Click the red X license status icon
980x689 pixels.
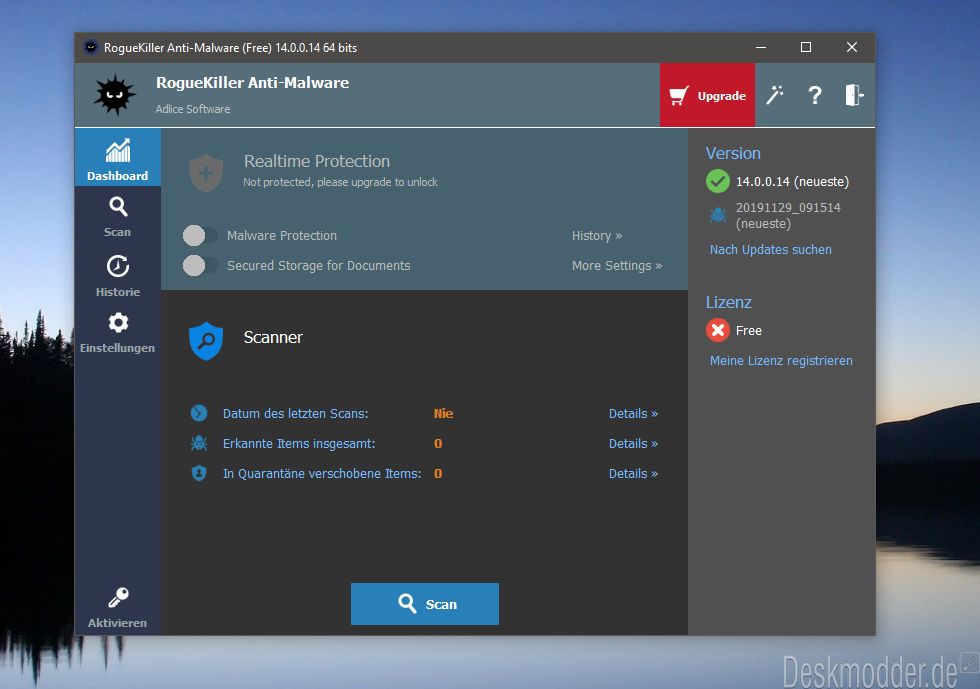718,330
